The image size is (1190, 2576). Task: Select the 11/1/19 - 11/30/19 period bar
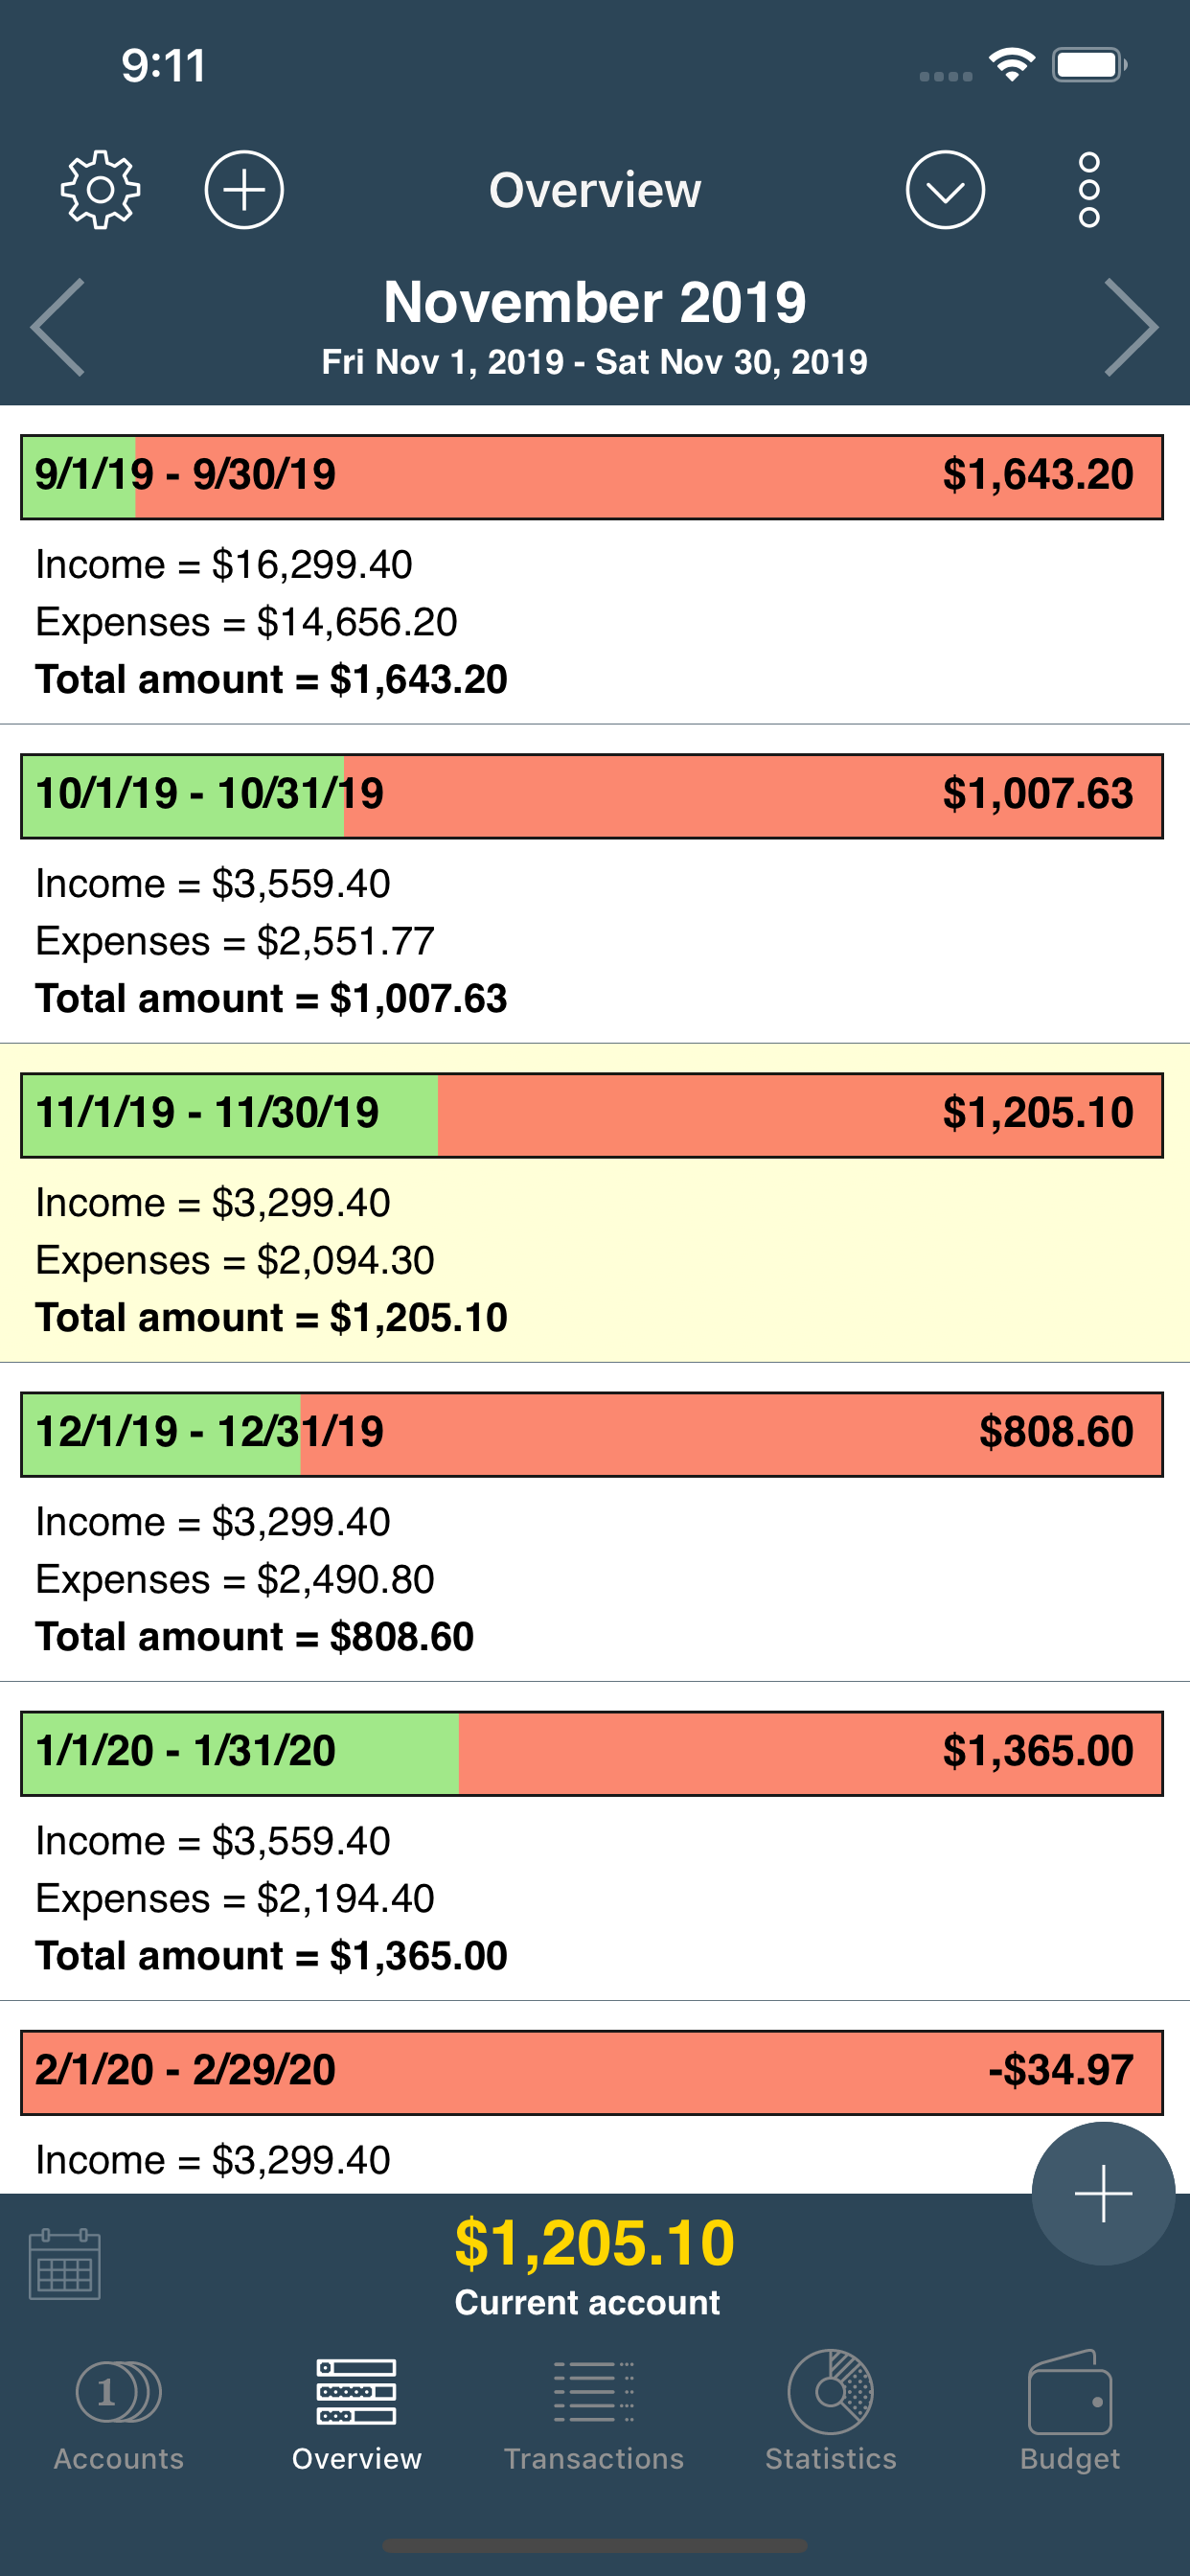[x=592, y=1115]
